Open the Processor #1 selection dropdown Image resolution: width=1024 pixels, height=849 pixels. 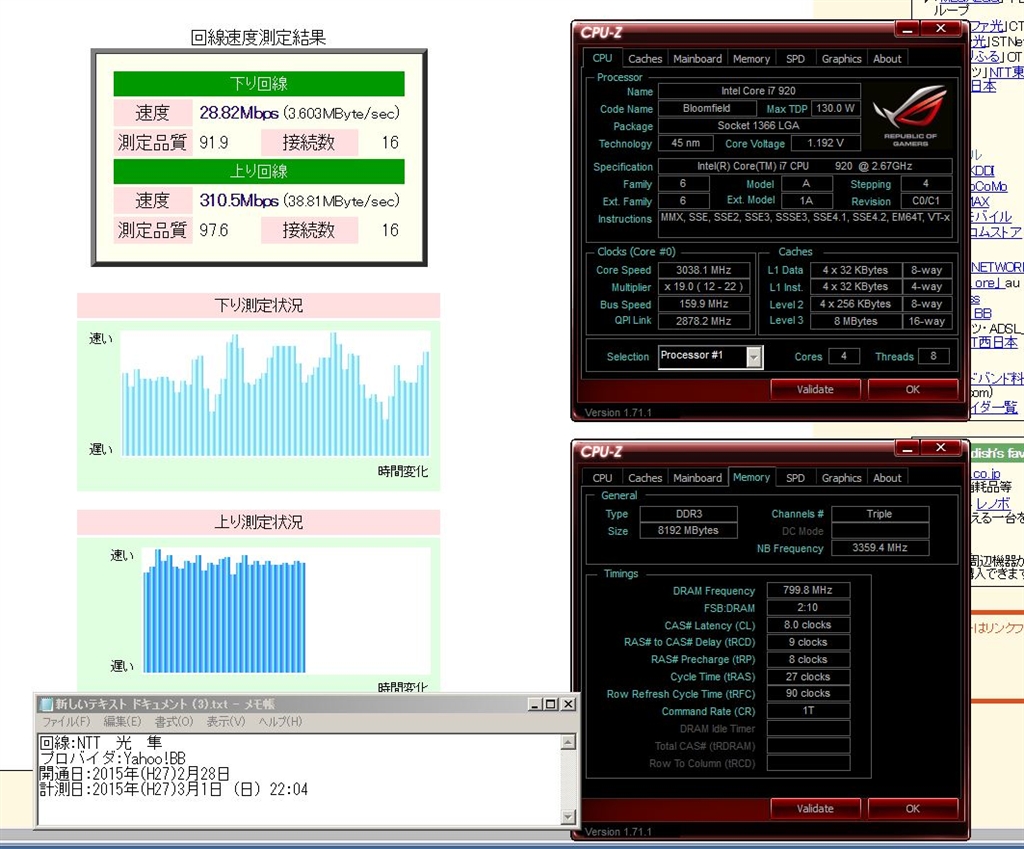click(754, 357)
